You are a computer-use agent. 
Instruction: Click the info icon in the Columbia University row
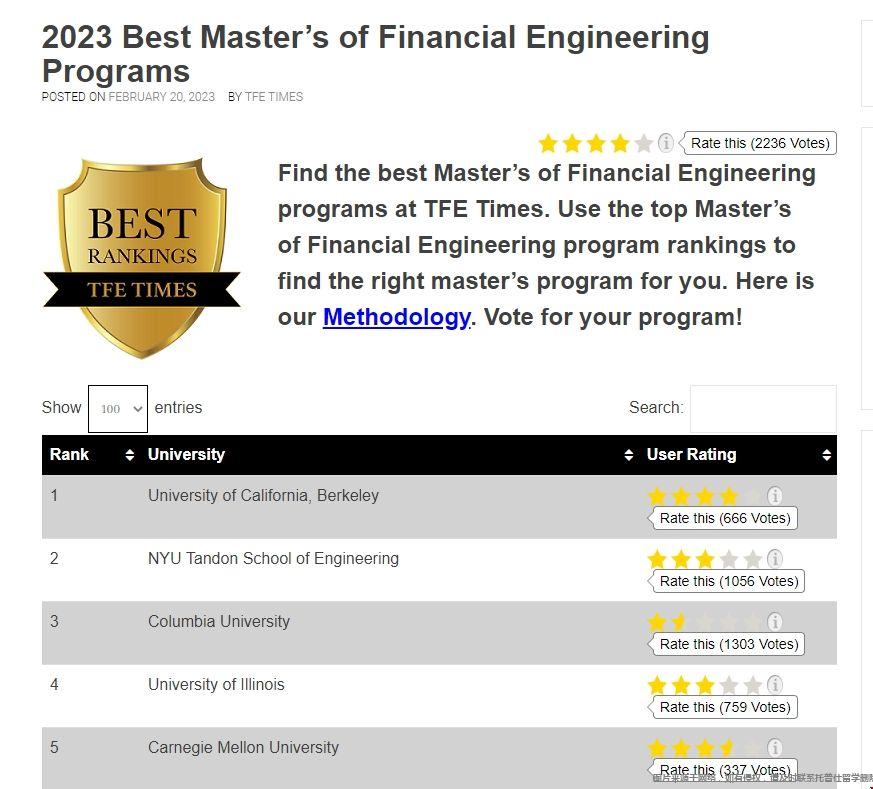coord(774,621)
